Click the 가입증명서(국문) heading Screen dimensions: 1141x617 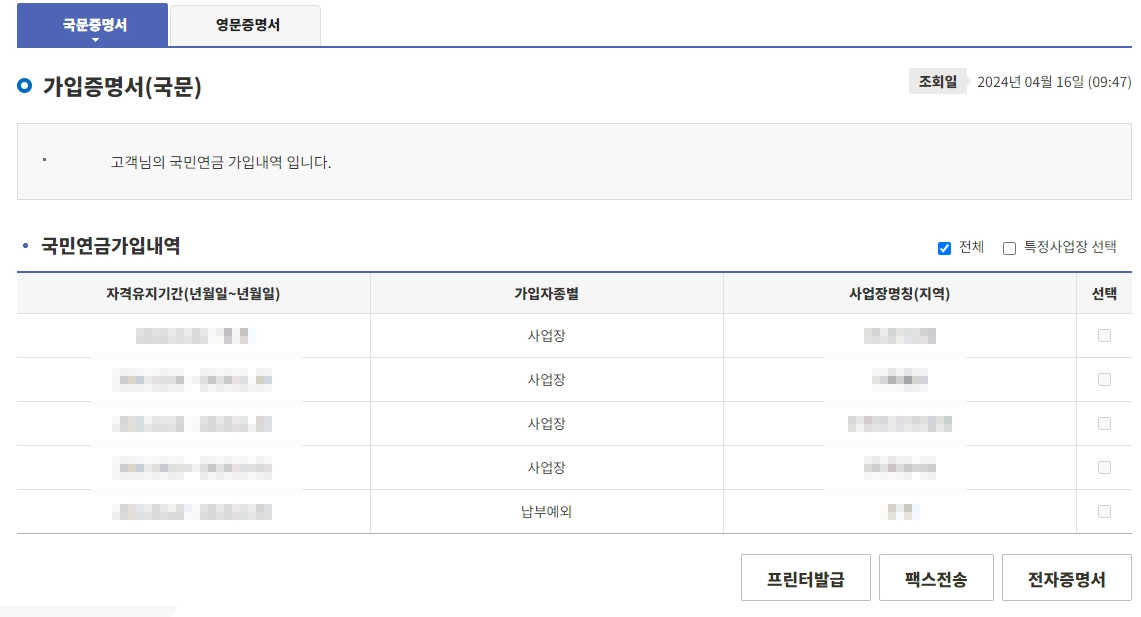pos(122,87)
